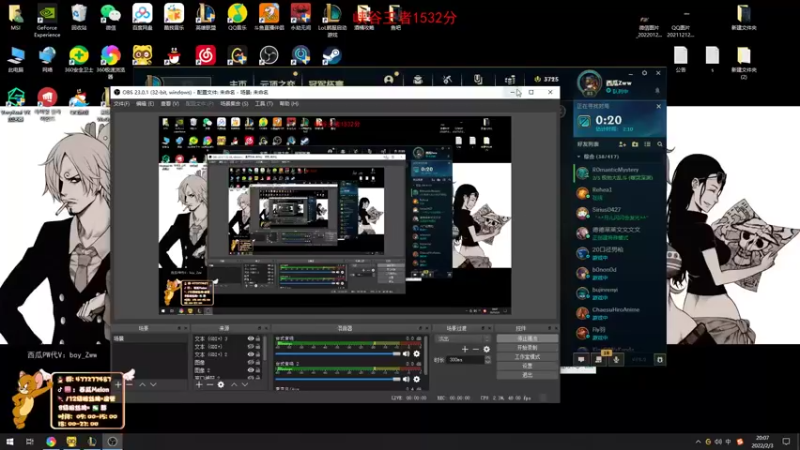Adjust second mixer channel volume slider

point(338,379)
